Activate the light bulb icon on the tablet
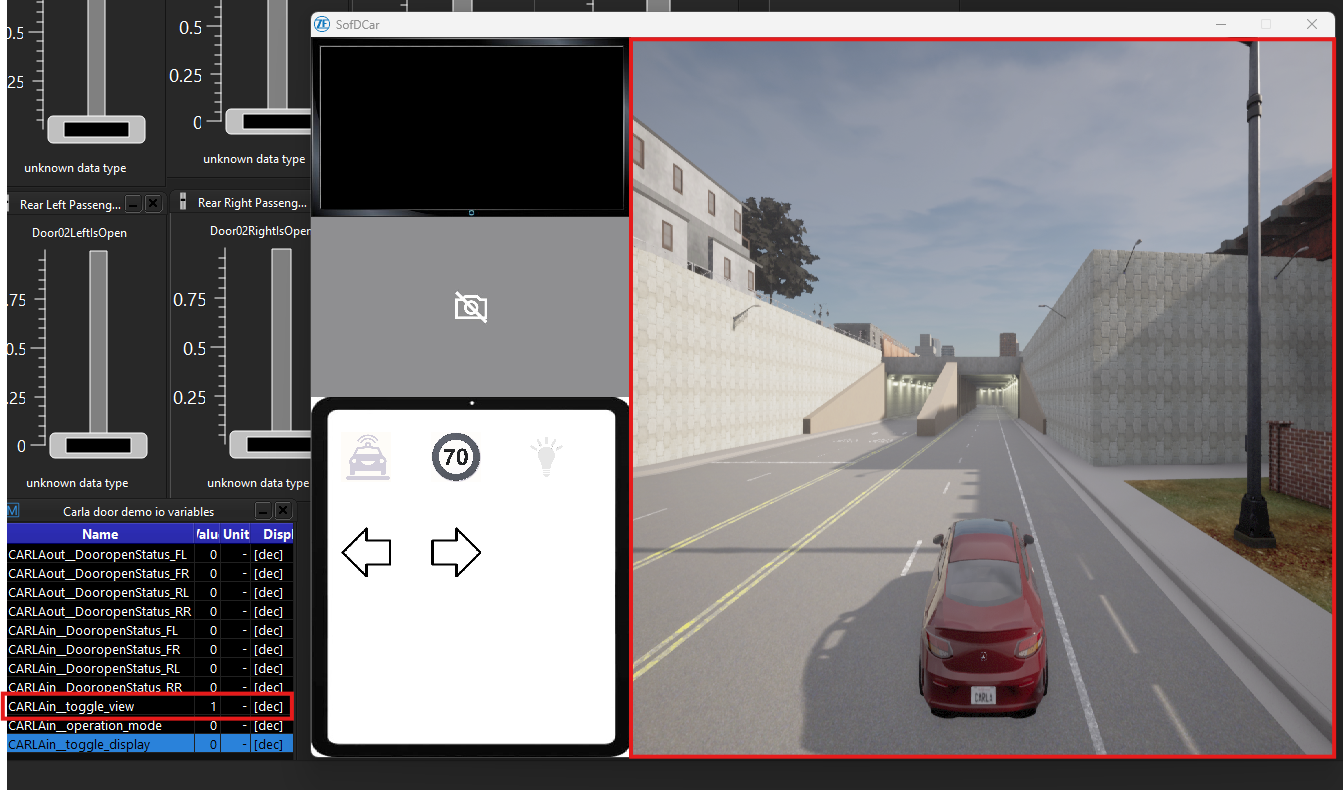The width and height of the screenshot is (1343, 790). tap(546, 456)
